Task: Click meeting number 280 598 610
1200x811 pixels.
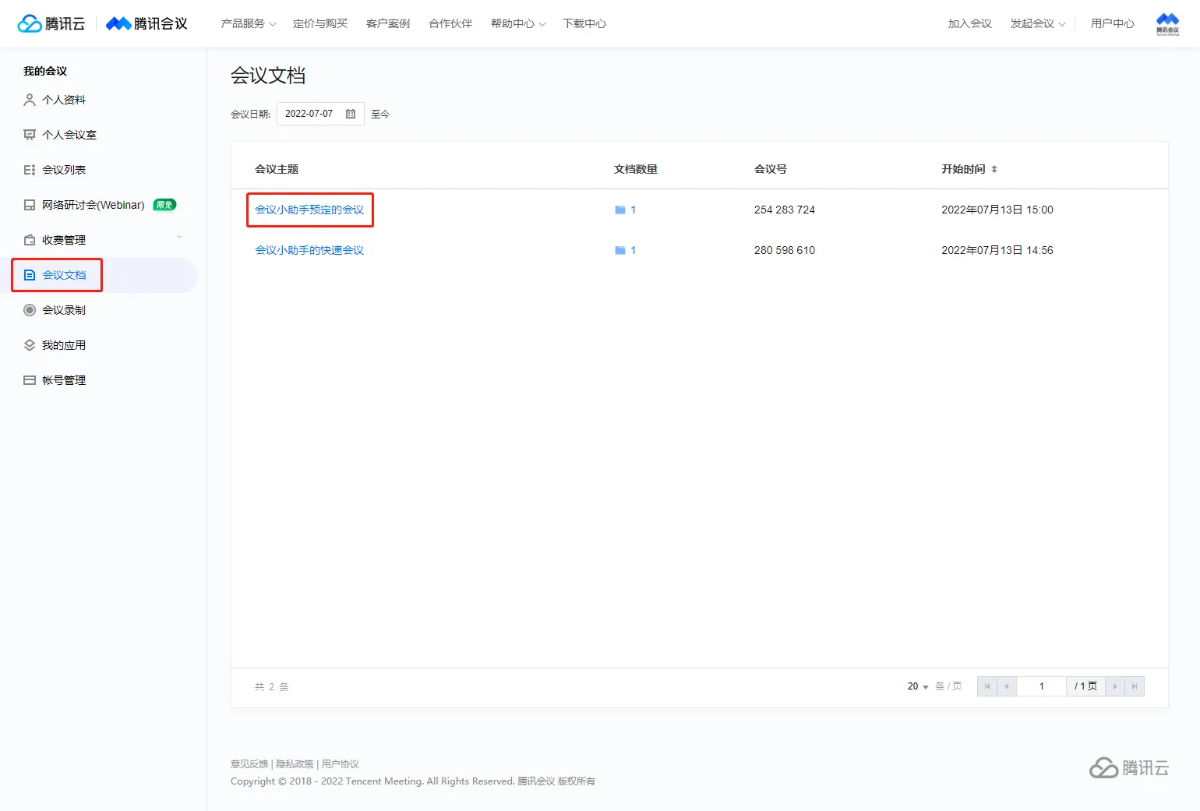Action: (x=784, y=250)
